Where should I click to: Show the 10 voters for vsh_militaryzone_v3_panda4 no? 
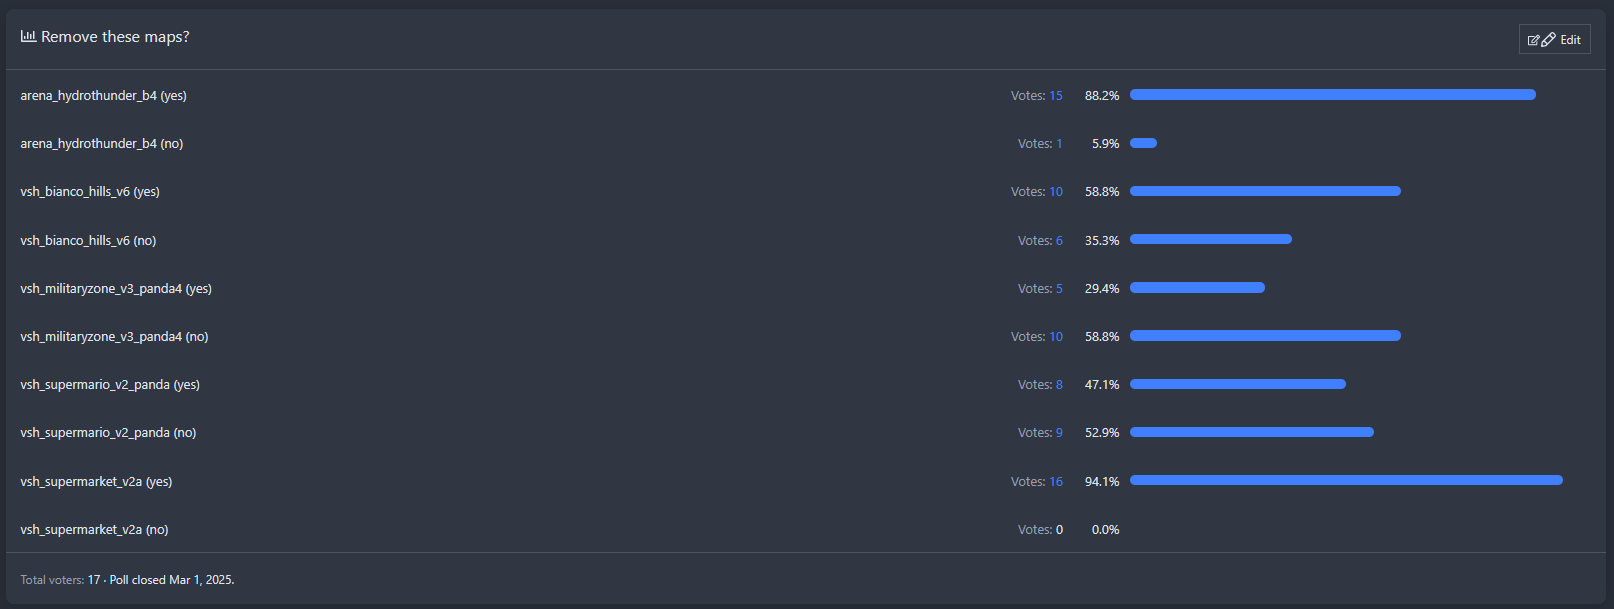click(1055, 337)
